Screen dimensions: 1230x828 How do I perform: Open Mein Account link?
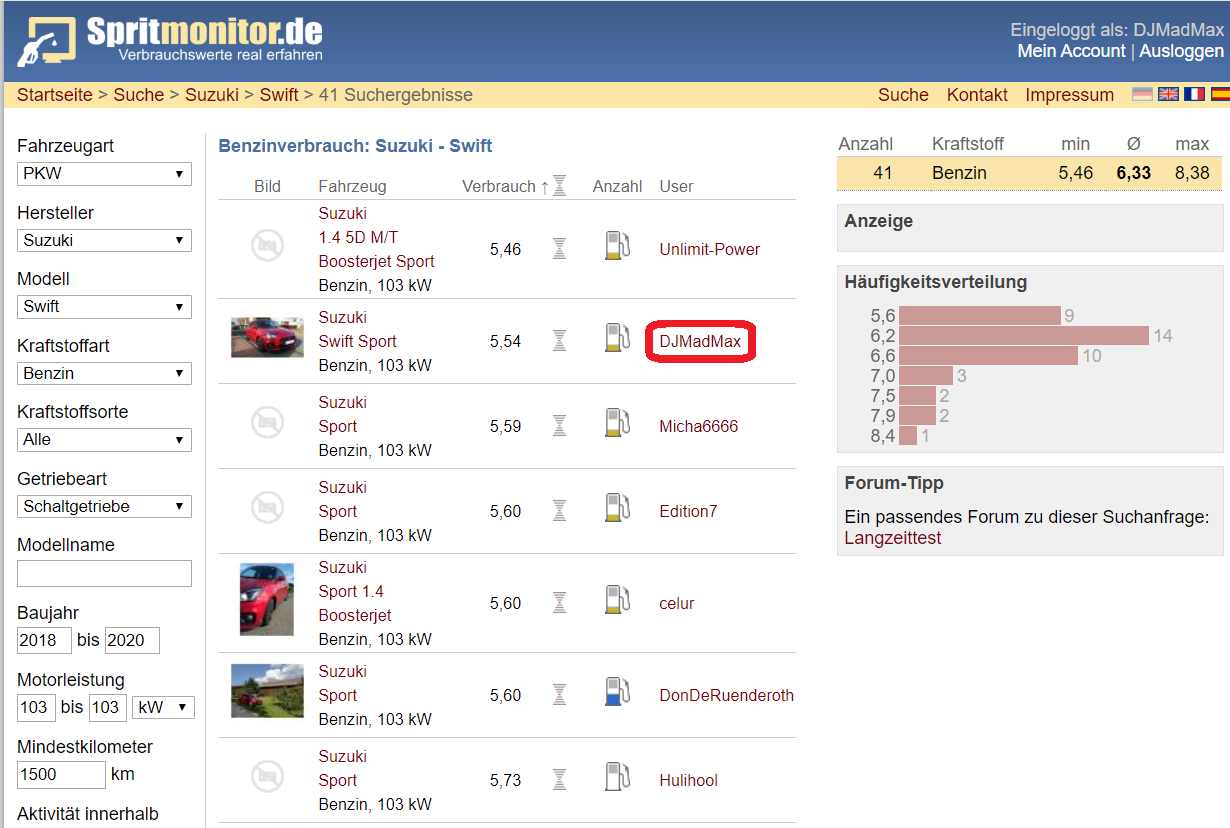[x=1071, y=51]
